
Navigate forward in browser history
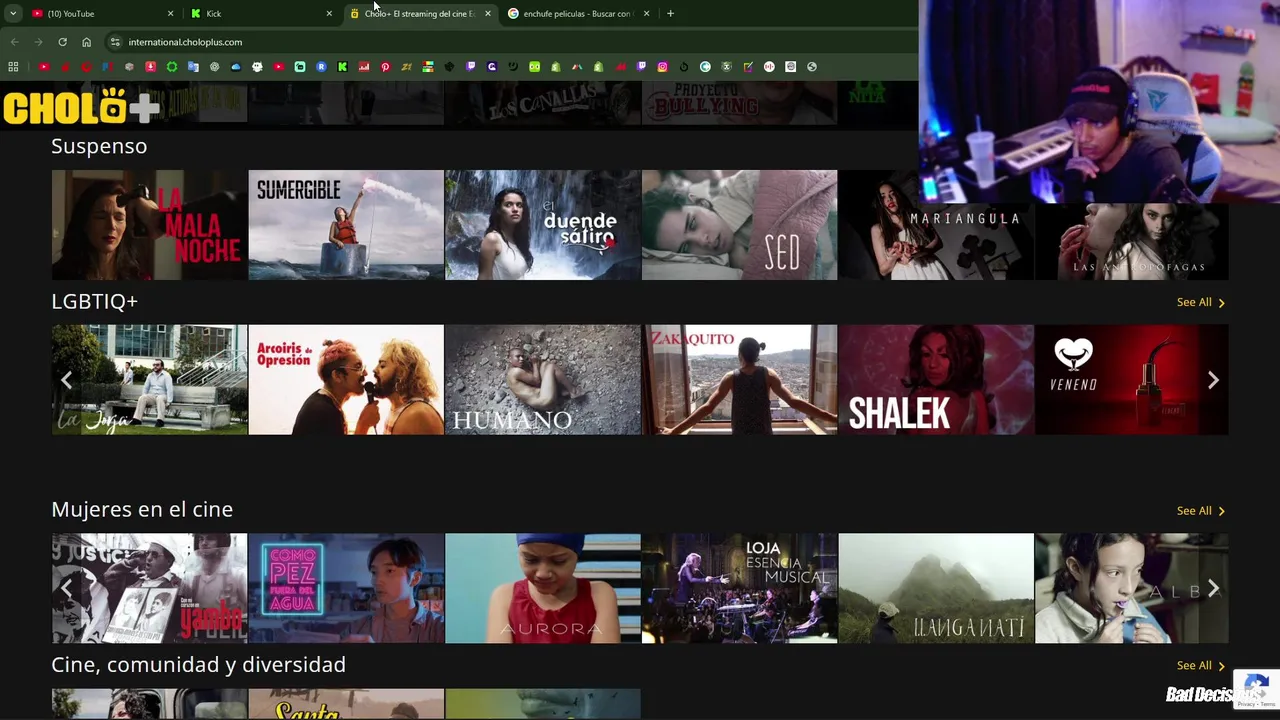[38, 42]
